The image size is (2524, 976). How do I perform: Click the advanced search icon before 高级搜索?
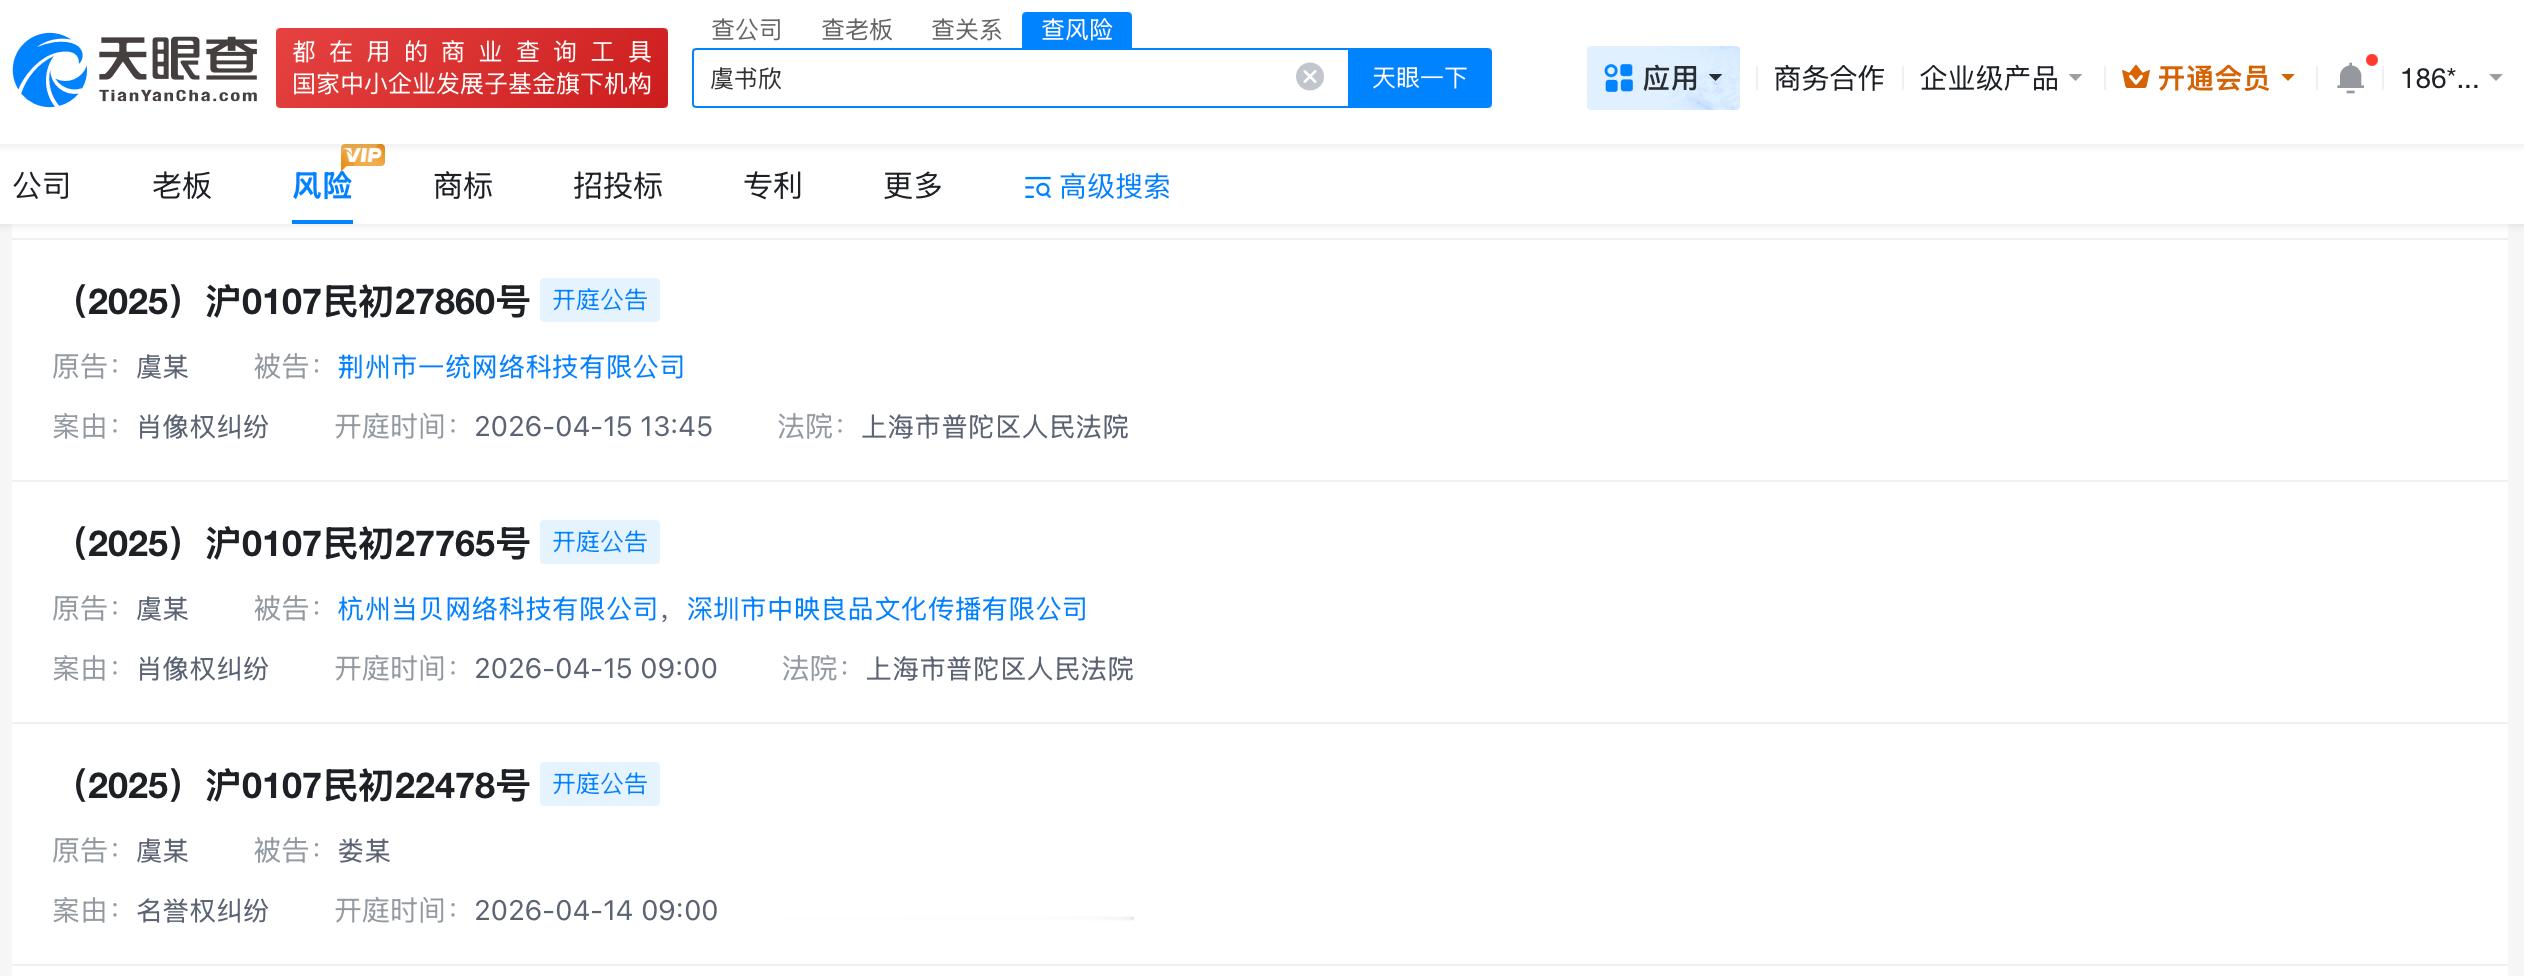[1037, 187]
